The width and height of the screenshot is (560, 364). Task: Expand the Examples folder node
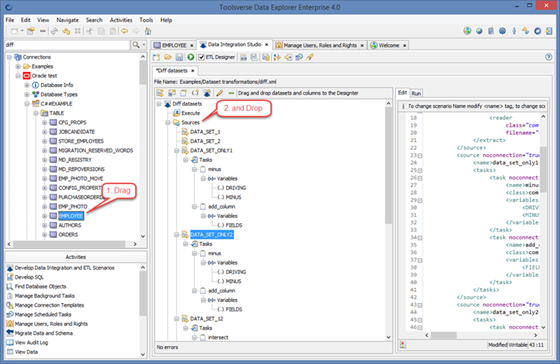click(18, 66)
